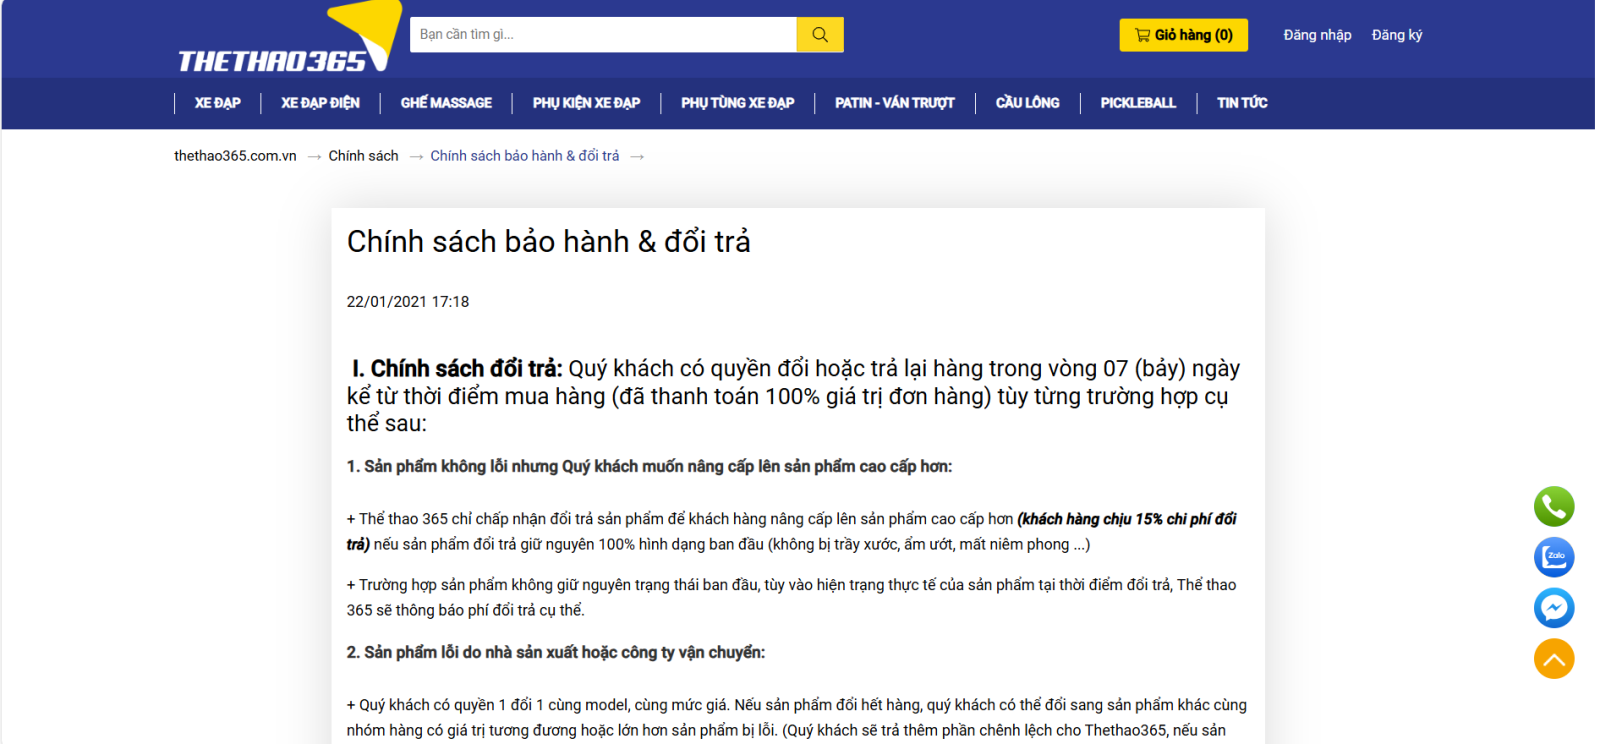This screenshot has height=744, width=1600.
Task: Open the PICKLEBALL menu item
Action: pyautogui.click(x=1138, y=103)
